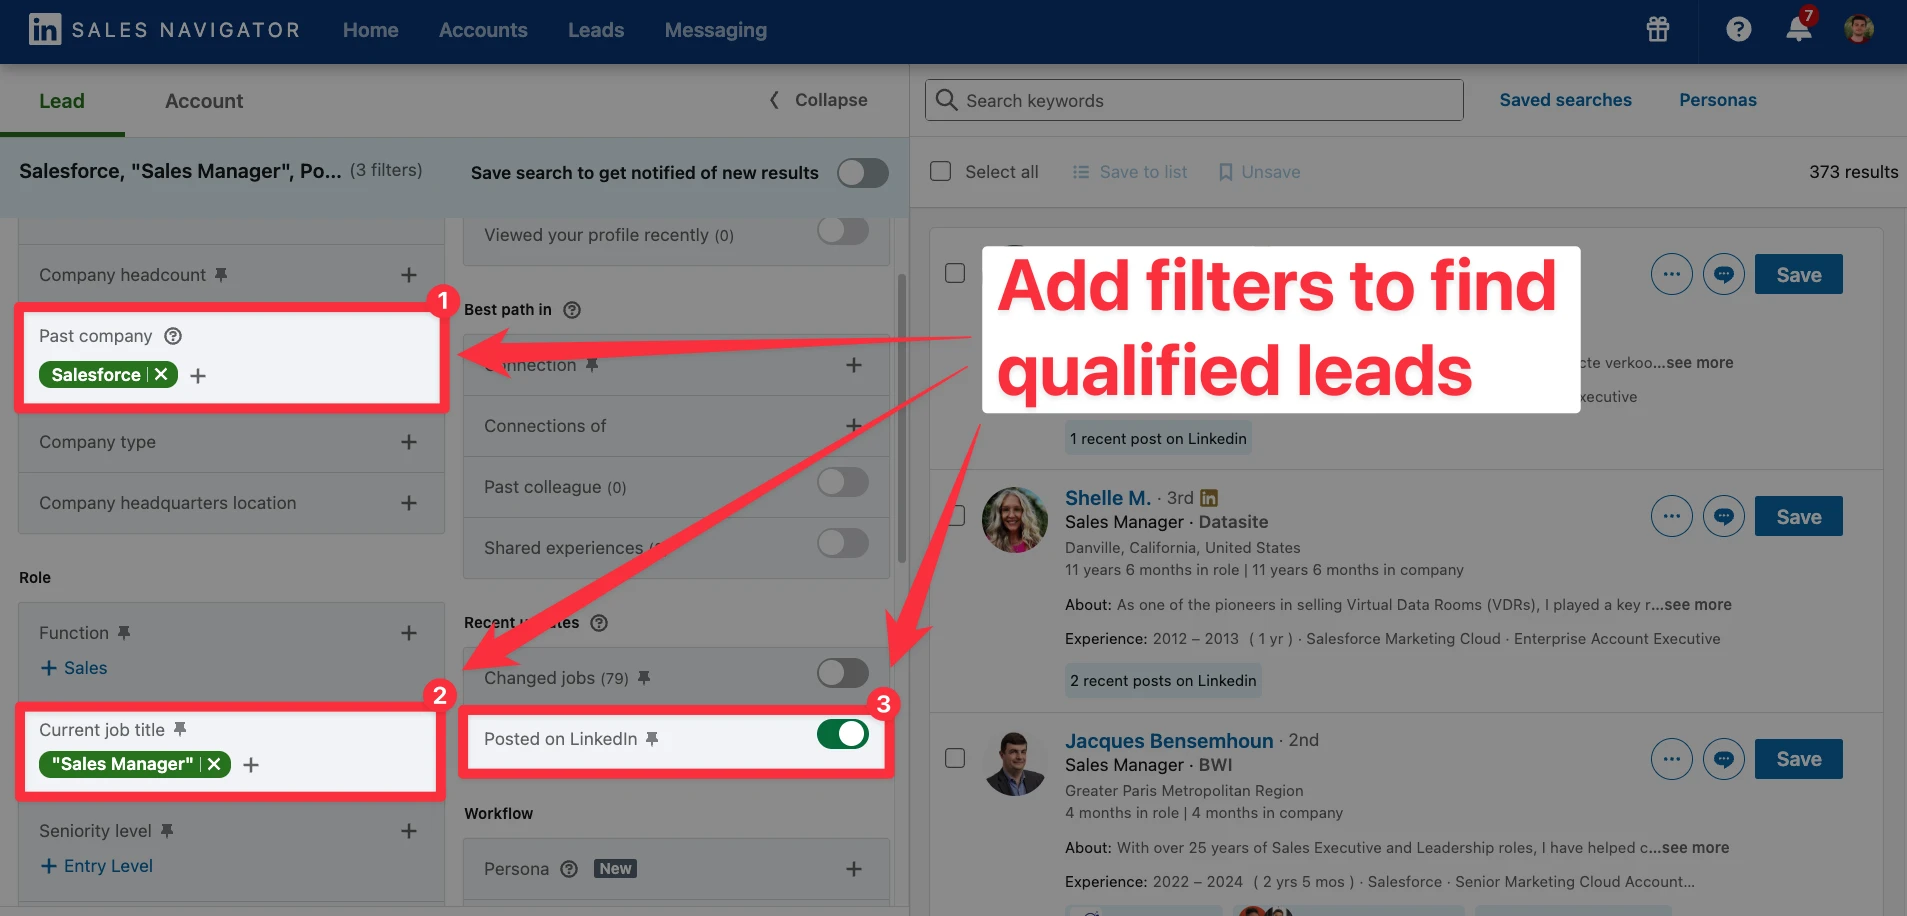Open Saved searches

pos(1565,100)
